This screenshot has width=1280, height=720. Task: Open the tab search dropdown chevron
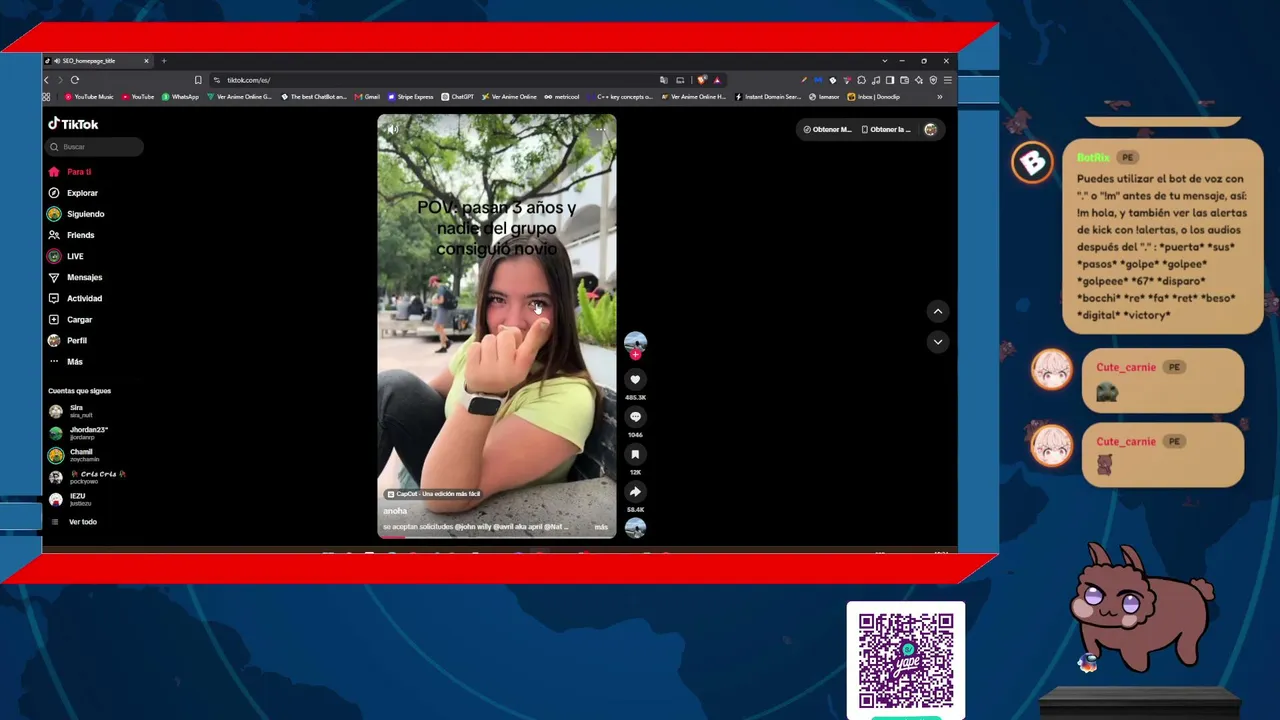884,61
